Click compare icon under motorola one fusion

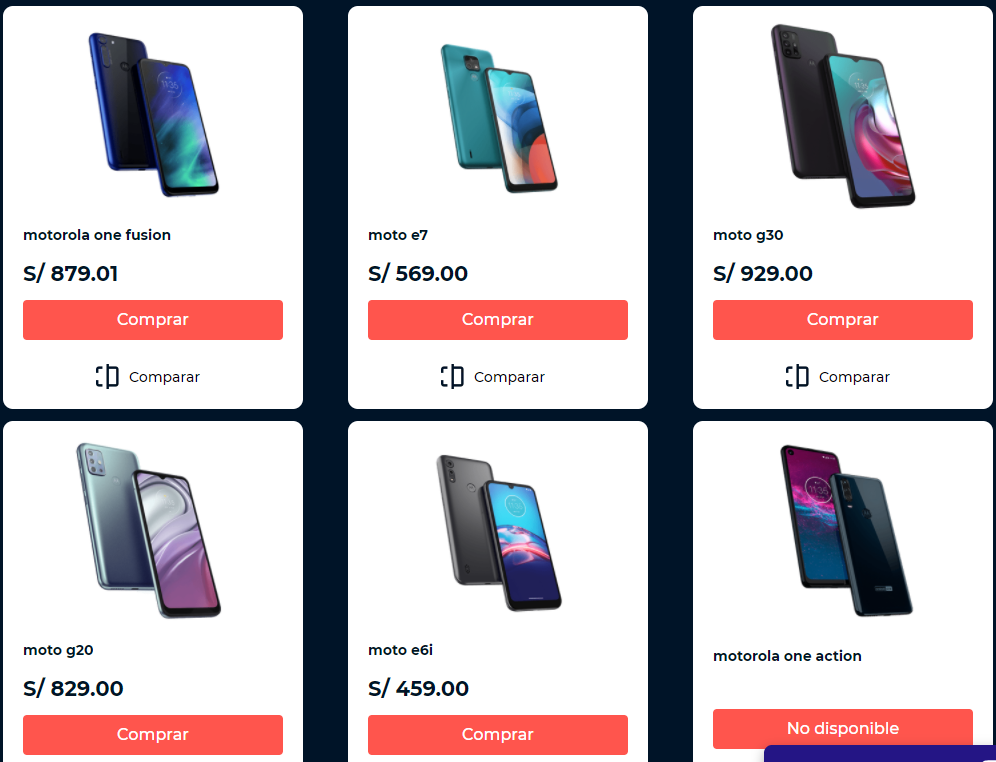coord(107,377)
